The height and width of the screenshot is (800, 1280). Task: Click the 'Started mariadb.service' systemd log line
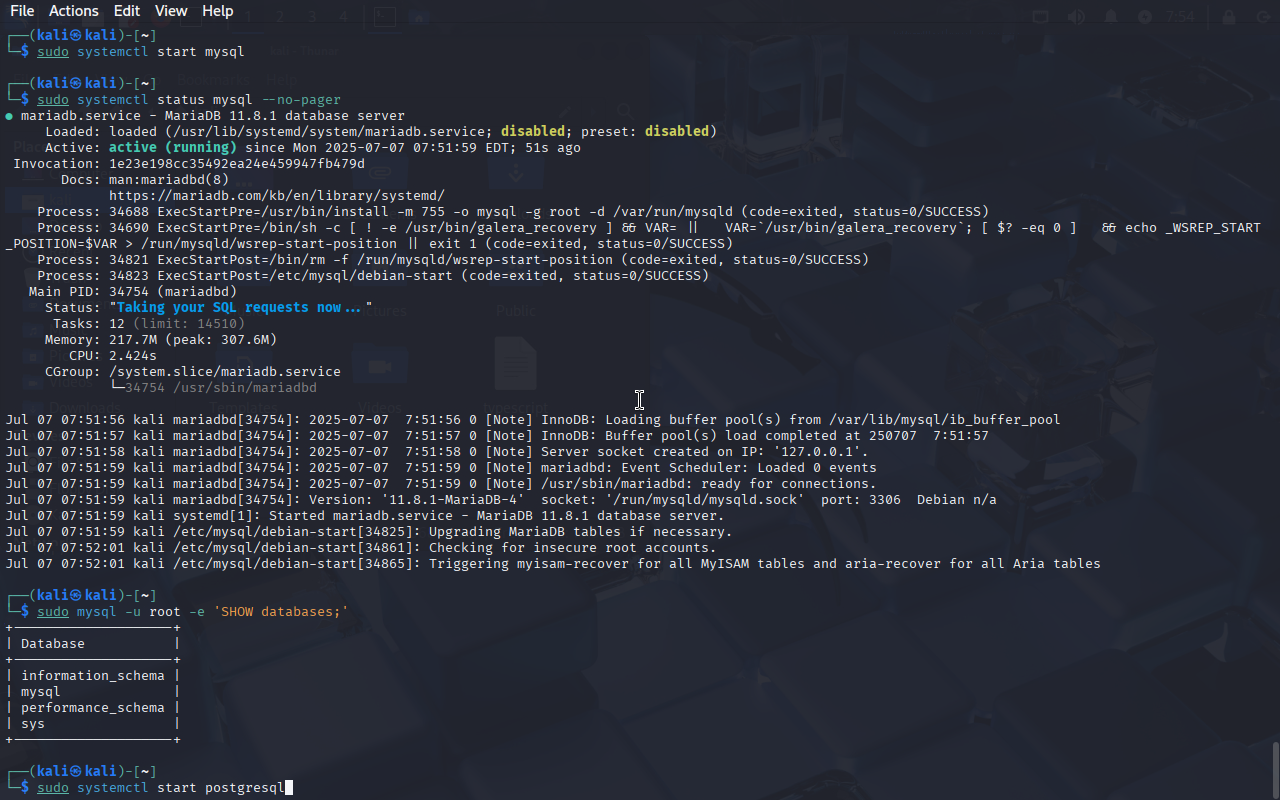pyautogui.click(x=364, y=516)
